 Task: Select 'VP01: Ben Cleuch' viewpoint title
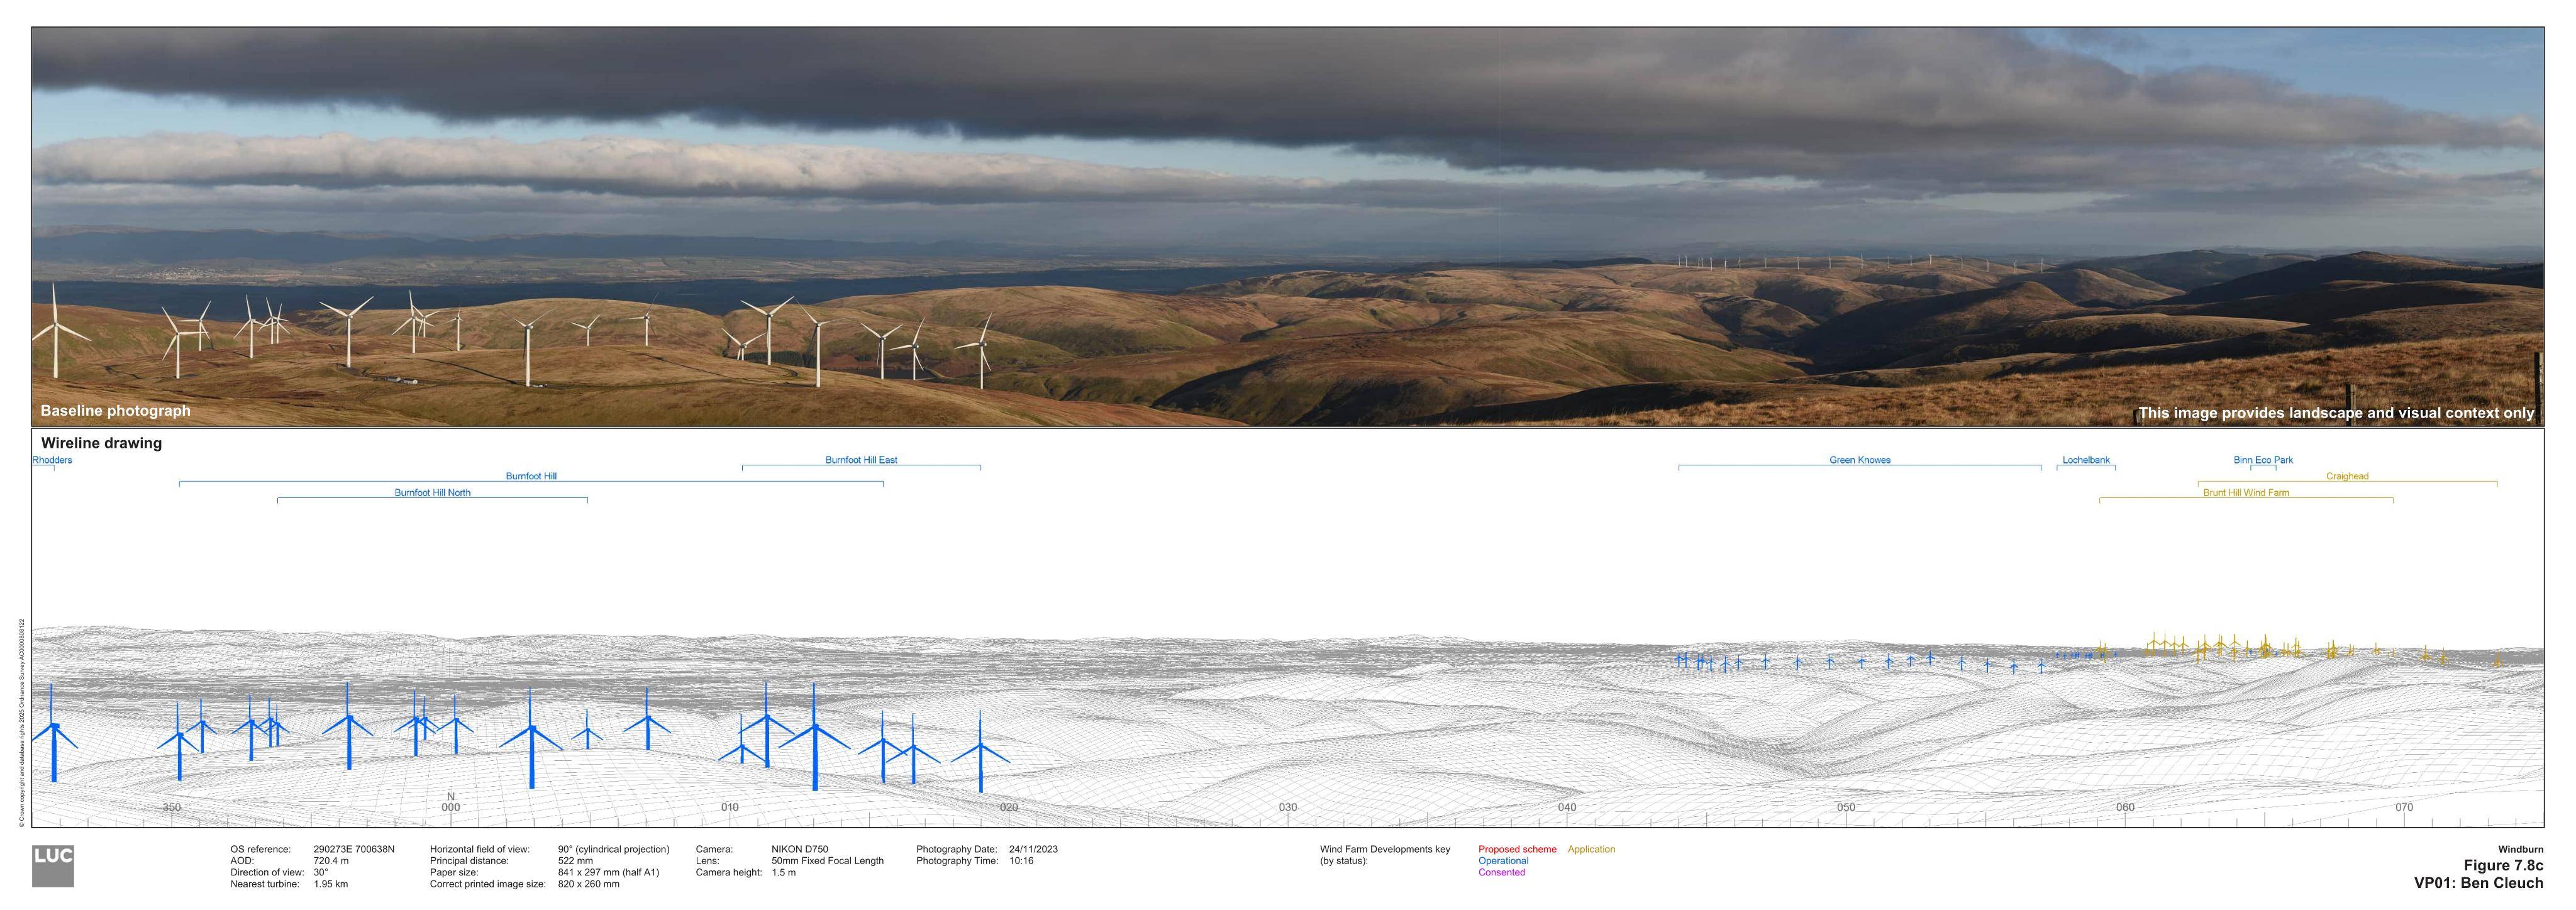coord(2478,883)
